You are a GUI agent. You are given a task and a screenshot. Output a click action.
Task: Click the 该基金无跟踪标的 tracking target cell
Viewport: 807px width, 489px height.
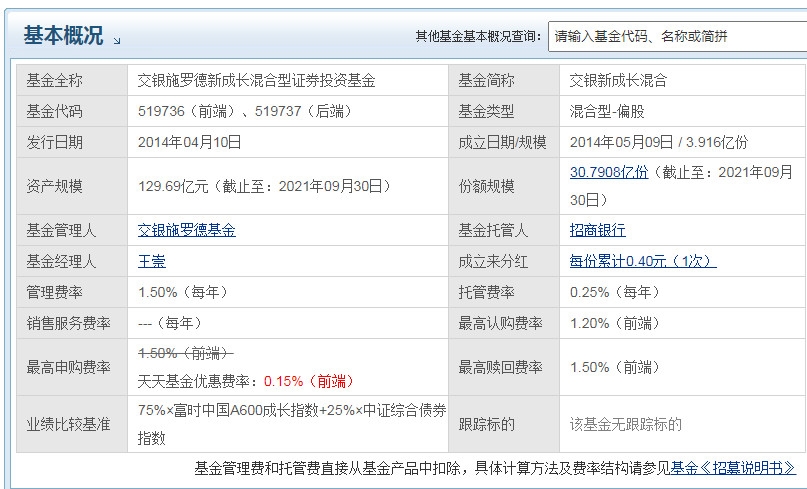pyautogui.click(x=625, y=424)
